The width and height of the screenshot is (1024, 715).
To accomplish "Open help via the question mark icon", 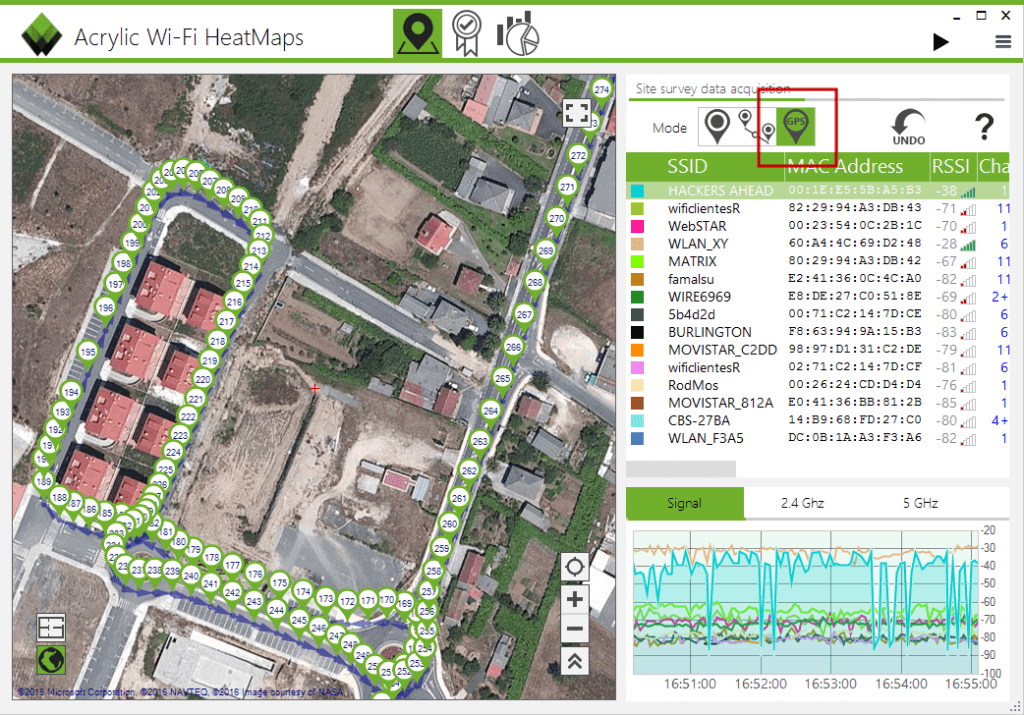I will coord(984,127).
